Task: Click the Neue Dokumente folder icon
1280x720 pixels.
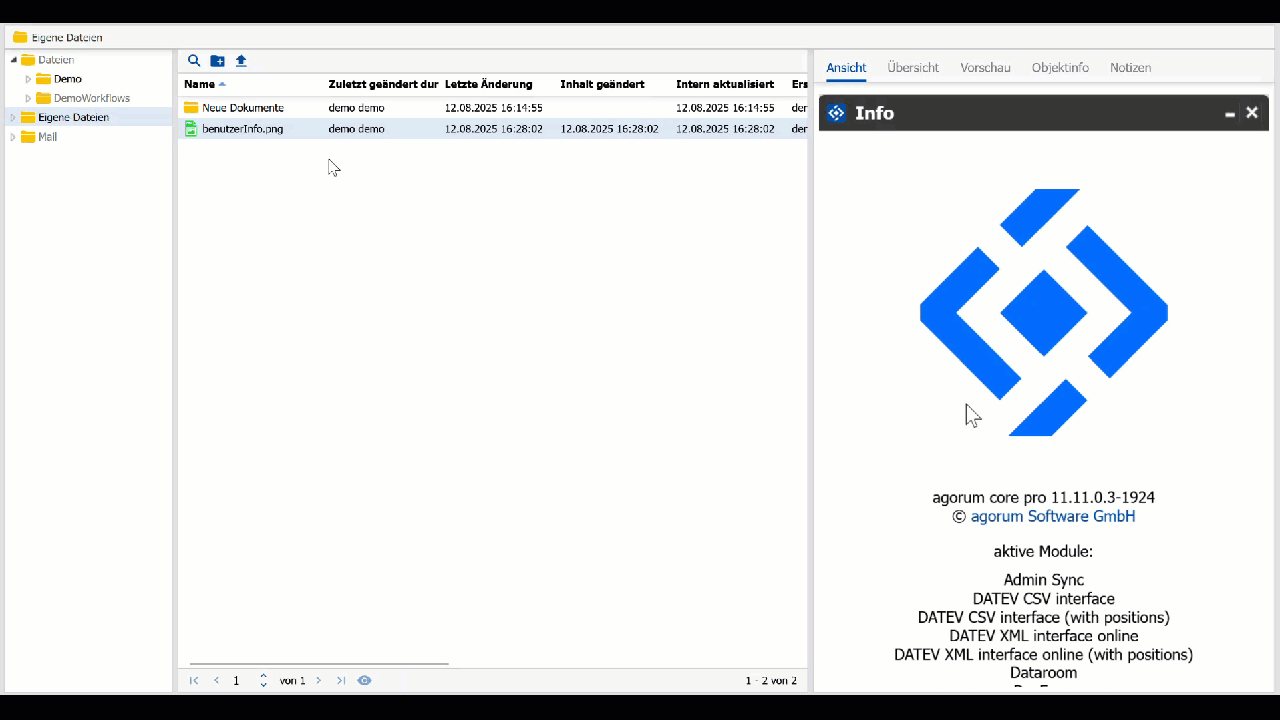Action: [191, 108]
